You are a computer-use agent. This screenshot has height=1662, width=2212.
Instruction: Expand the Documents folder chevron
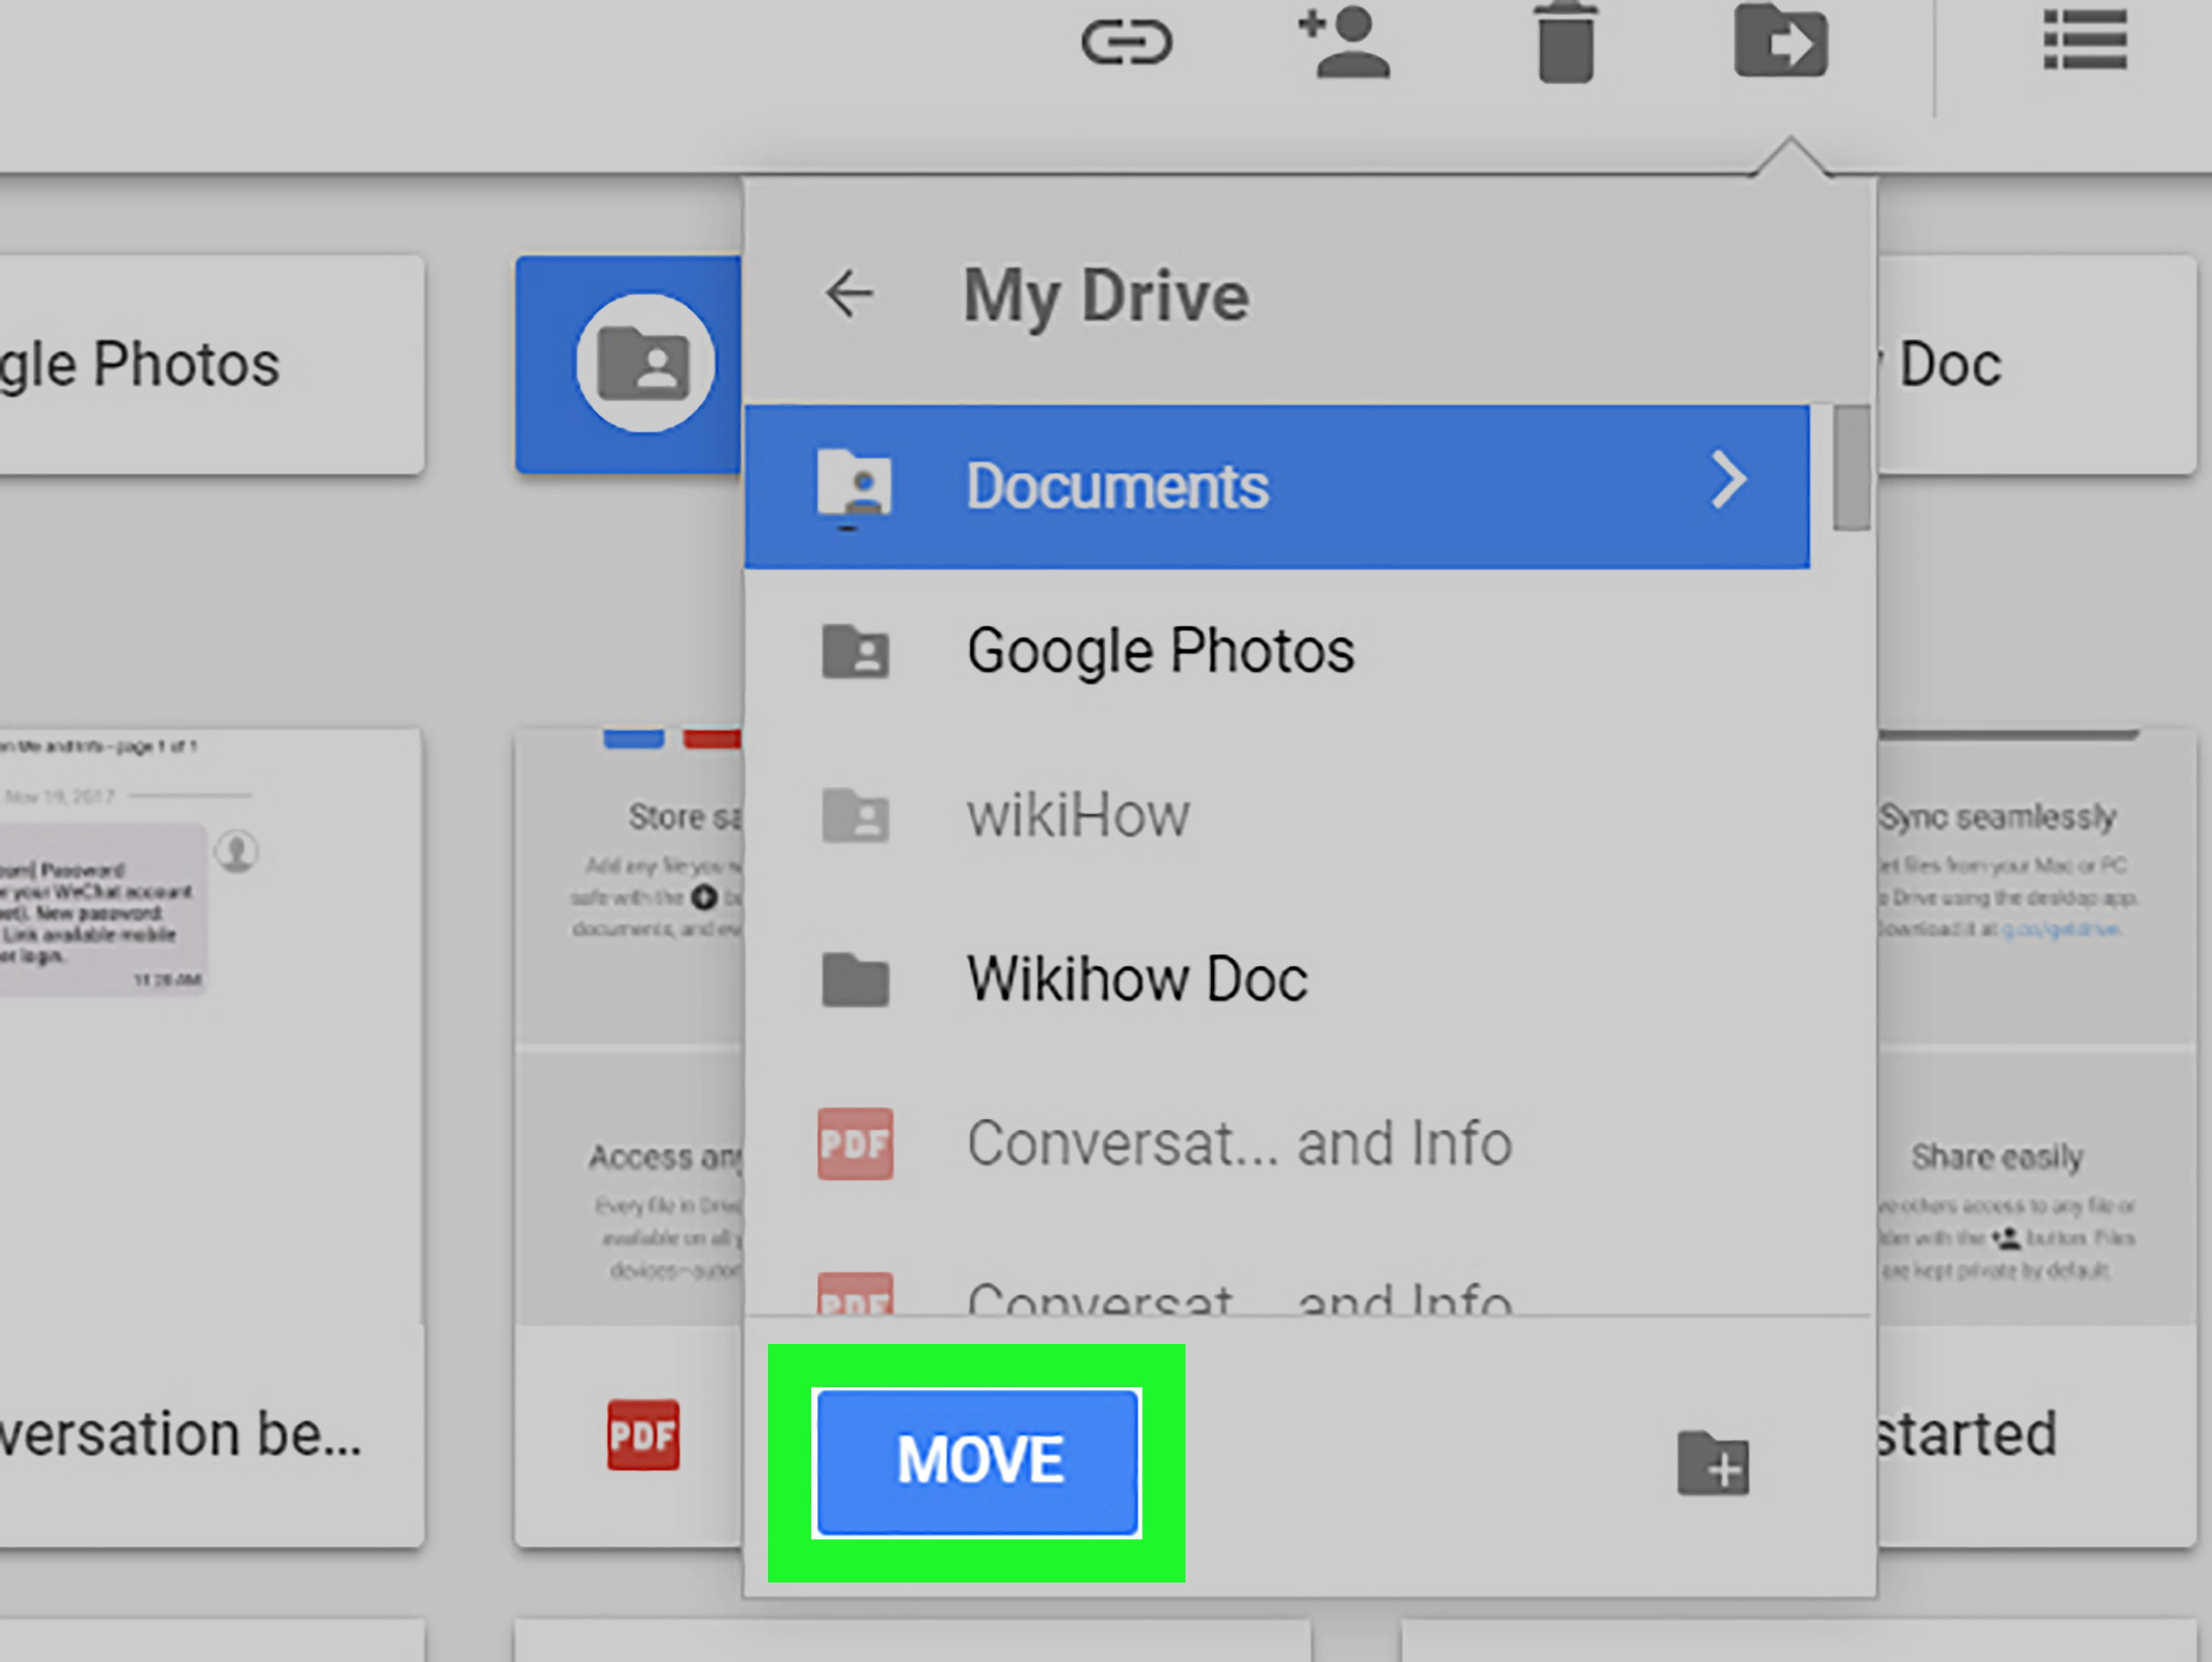1728,481
